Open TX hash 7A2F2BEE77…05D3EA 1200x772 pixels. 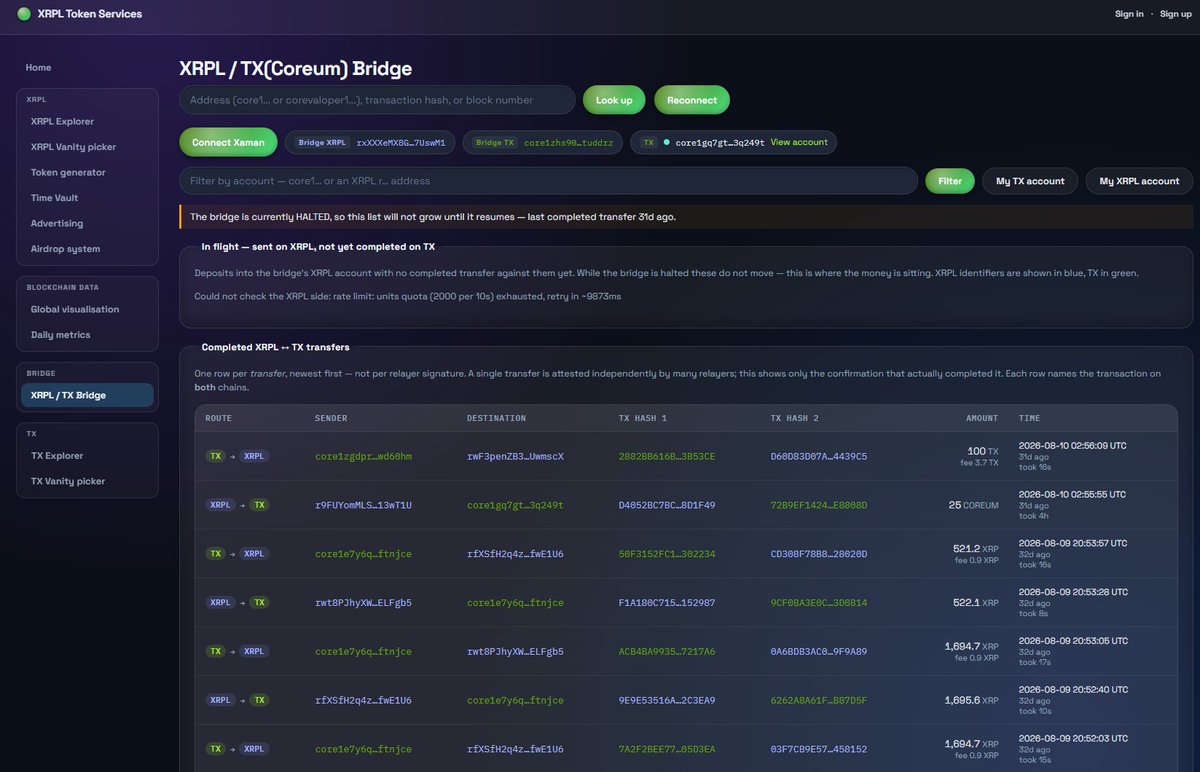(x=667, y=749)
